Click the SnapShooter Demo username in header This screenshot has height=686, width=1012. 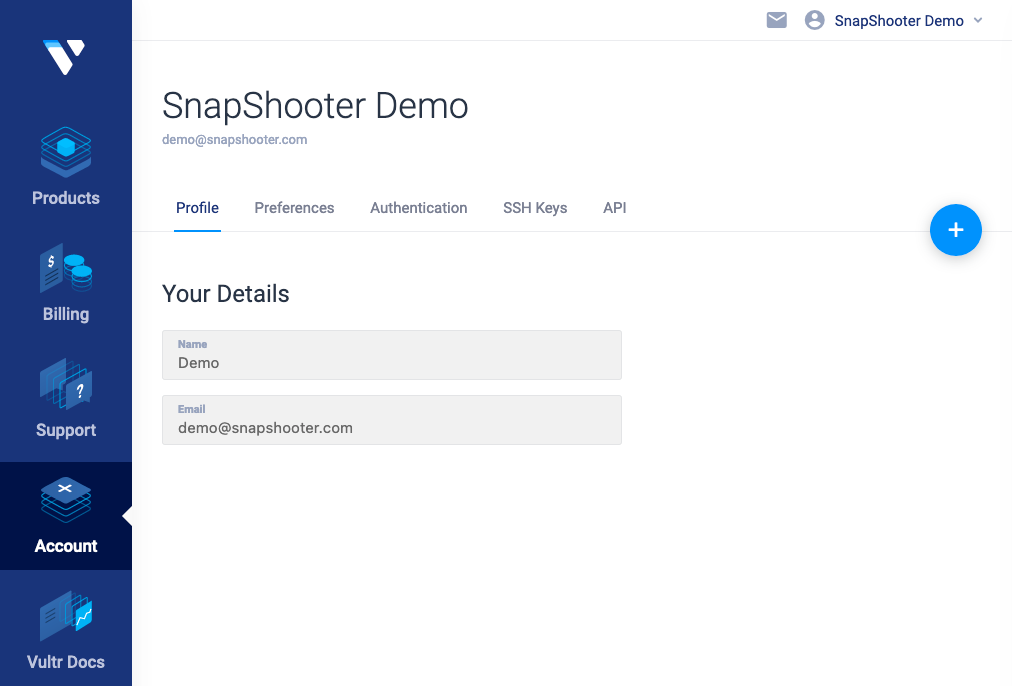[x=899, y=21]
